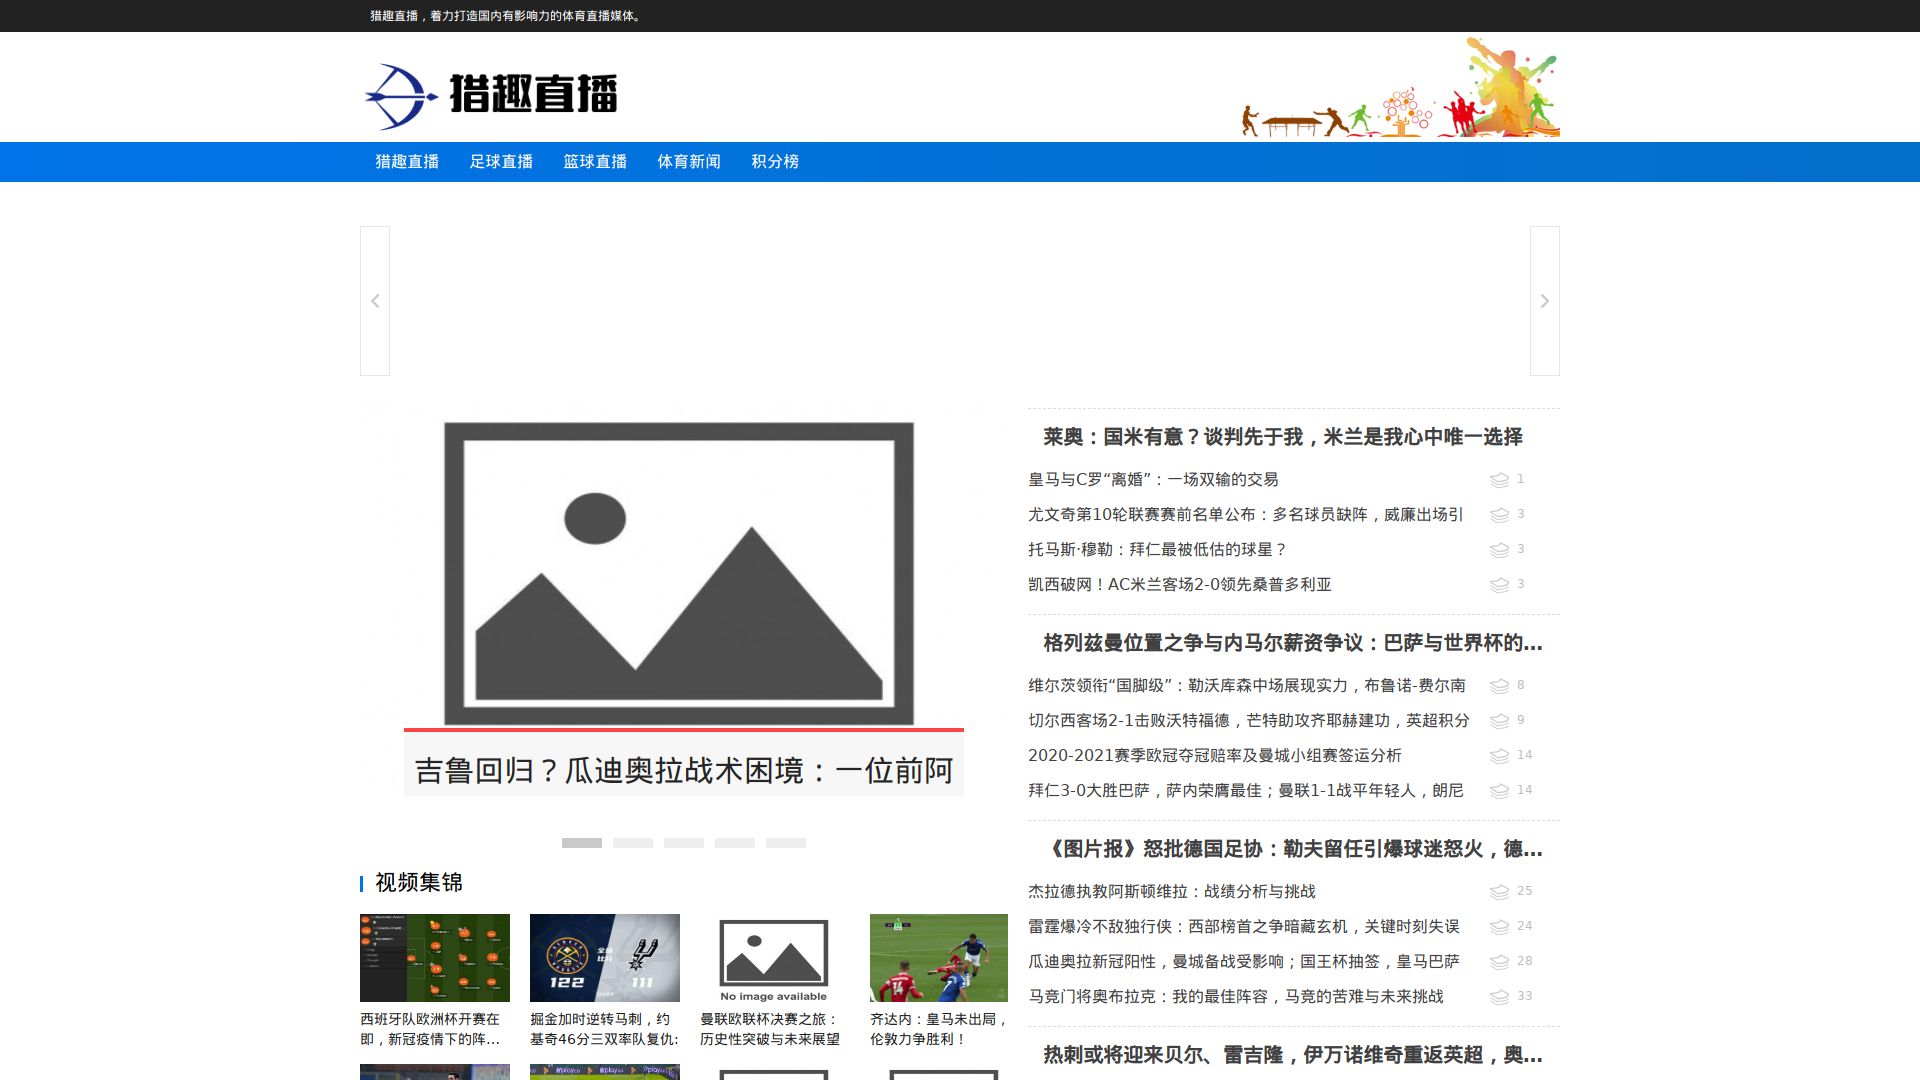The height and width of the screenshot is (1080, 1920).
Task: Click the right carousel arrow
Action: [1544, 301]
